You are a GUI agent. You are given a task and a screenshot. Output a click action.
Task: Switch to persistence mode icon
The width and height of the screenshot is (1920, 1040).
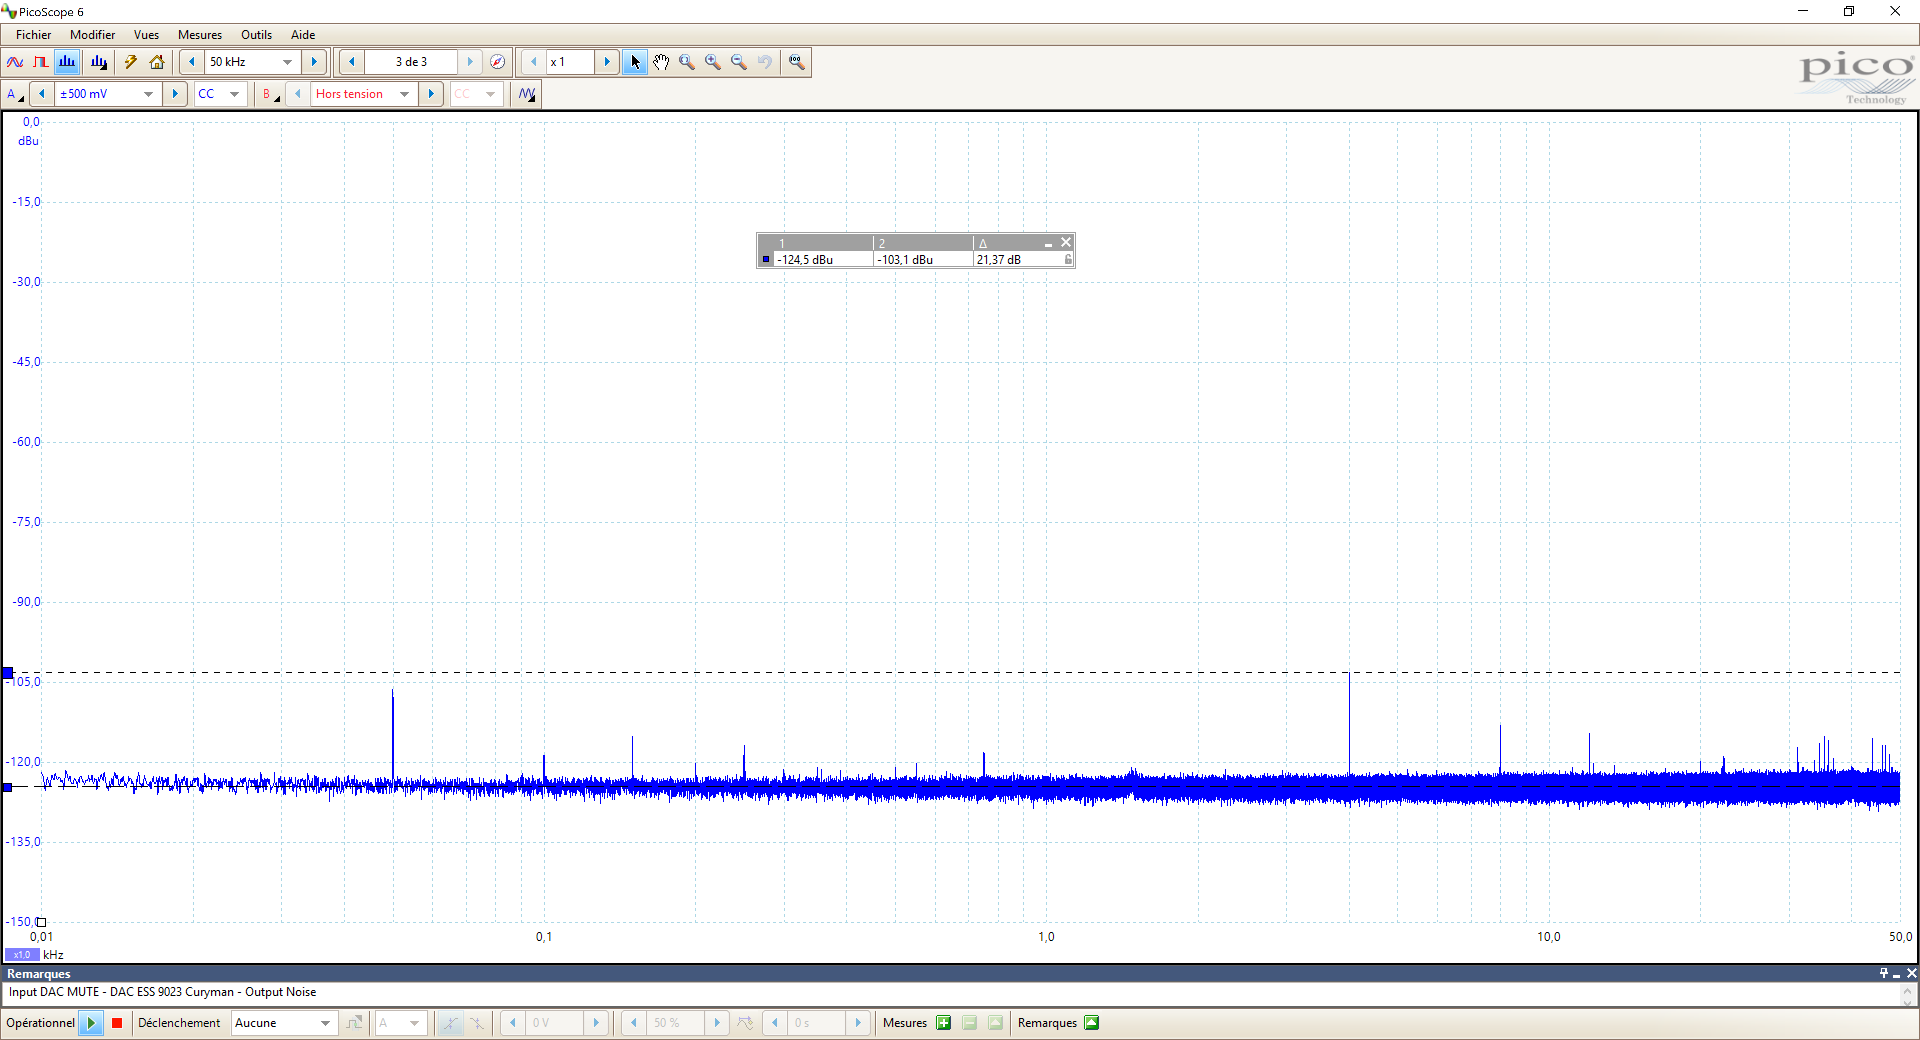tap(41, 62)
